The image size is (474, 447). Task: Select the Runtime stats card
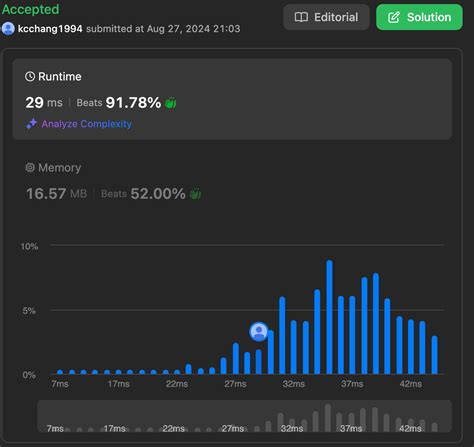232,99
